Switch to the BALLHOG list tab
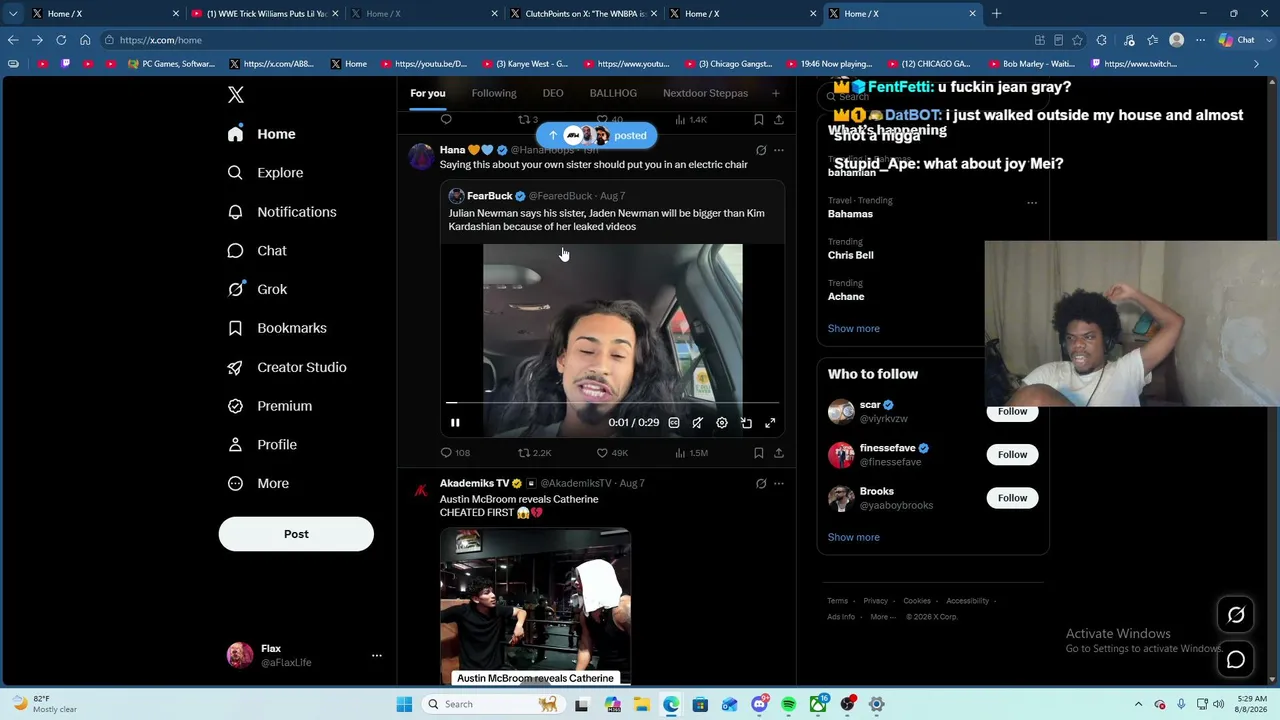Viewport: 1280px width, 720px height. pyautogui.click(x=613, y=93)
